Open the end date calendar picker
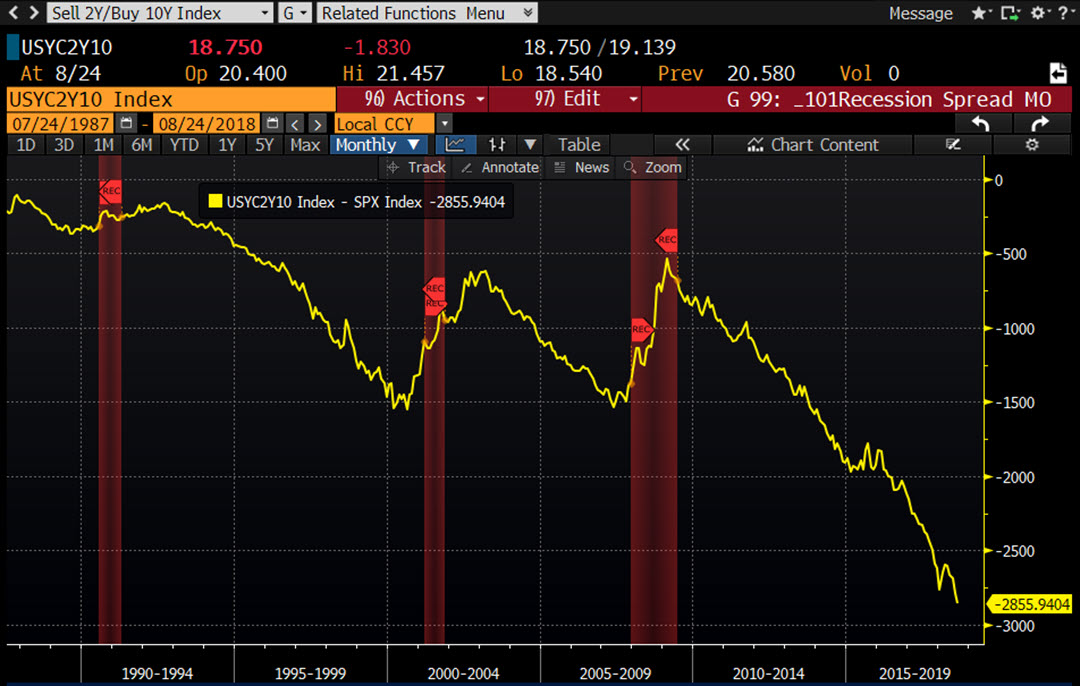 (273, 123)
